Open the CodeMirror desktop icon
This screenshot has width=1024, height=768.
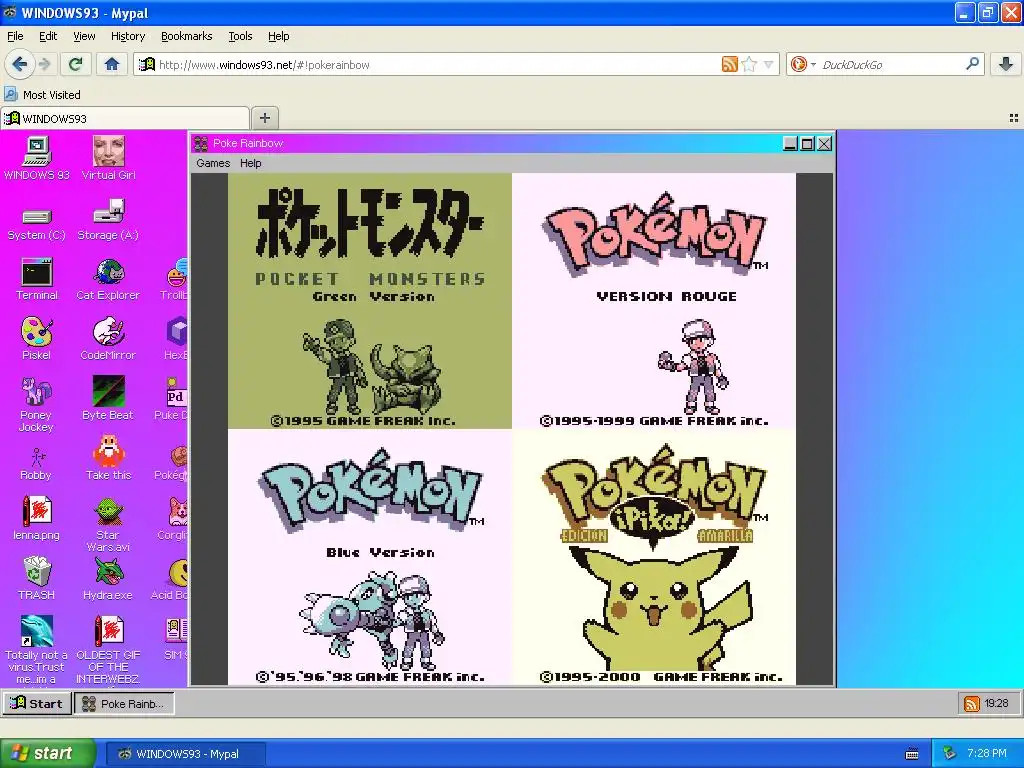[108, 339]
